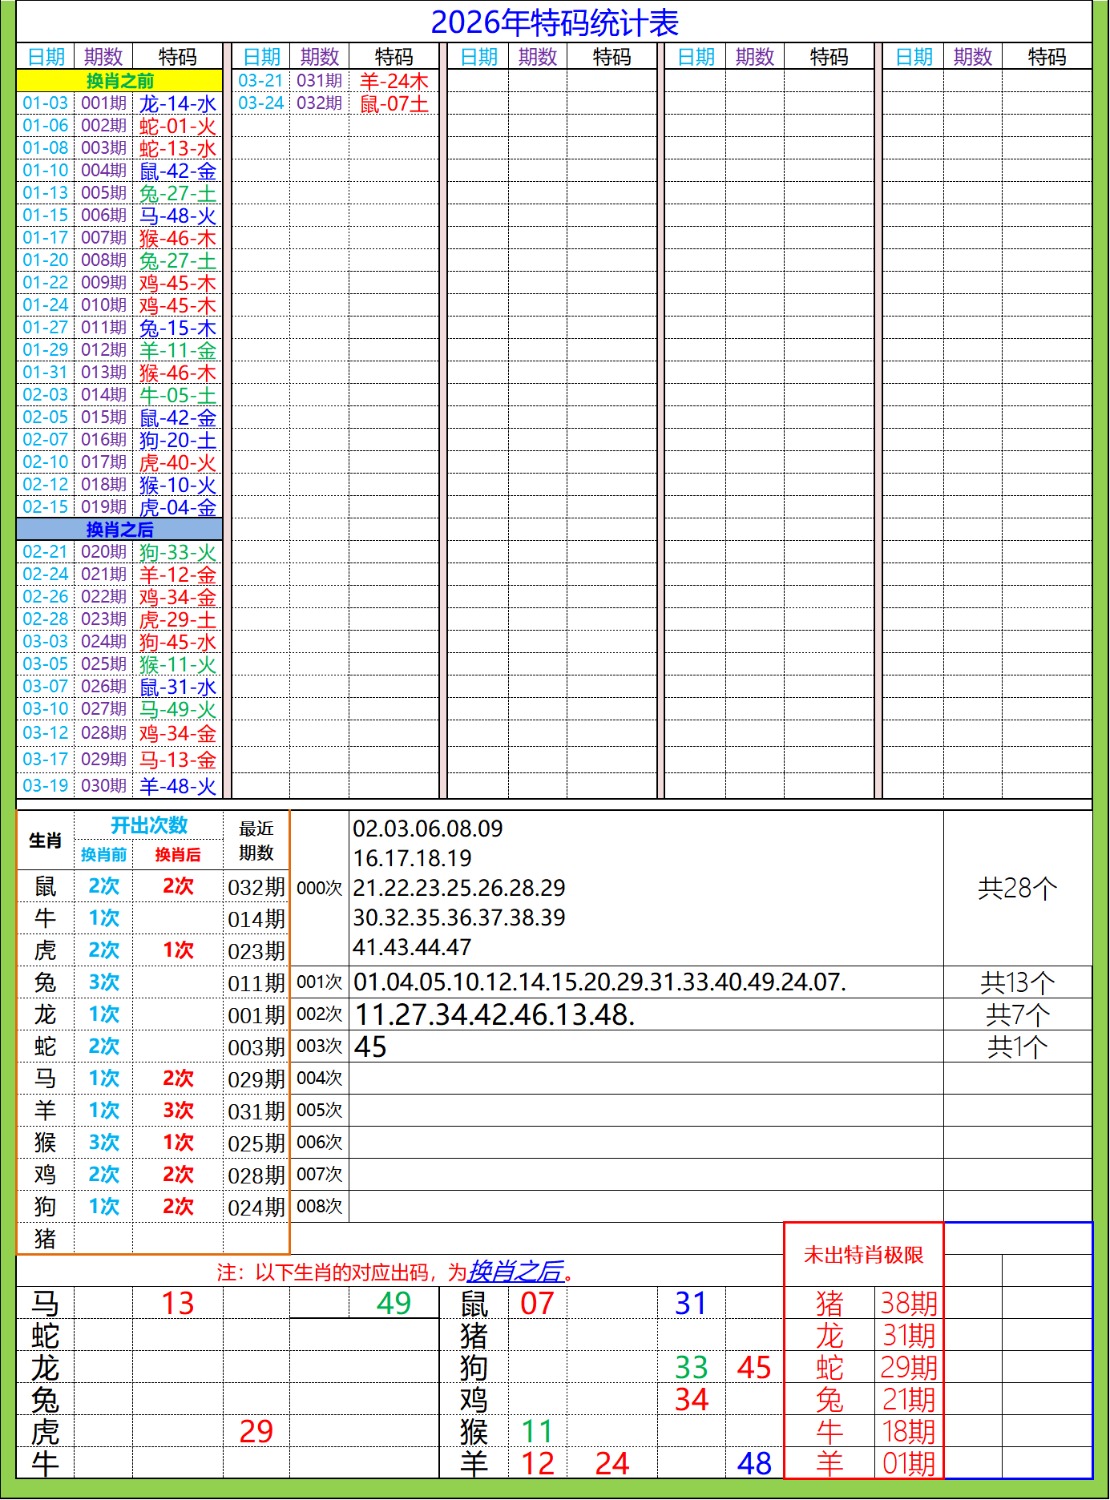Select the 未出特肖极限 header box
This screenshot has width=1110, height=1500.
[863, 1254]
